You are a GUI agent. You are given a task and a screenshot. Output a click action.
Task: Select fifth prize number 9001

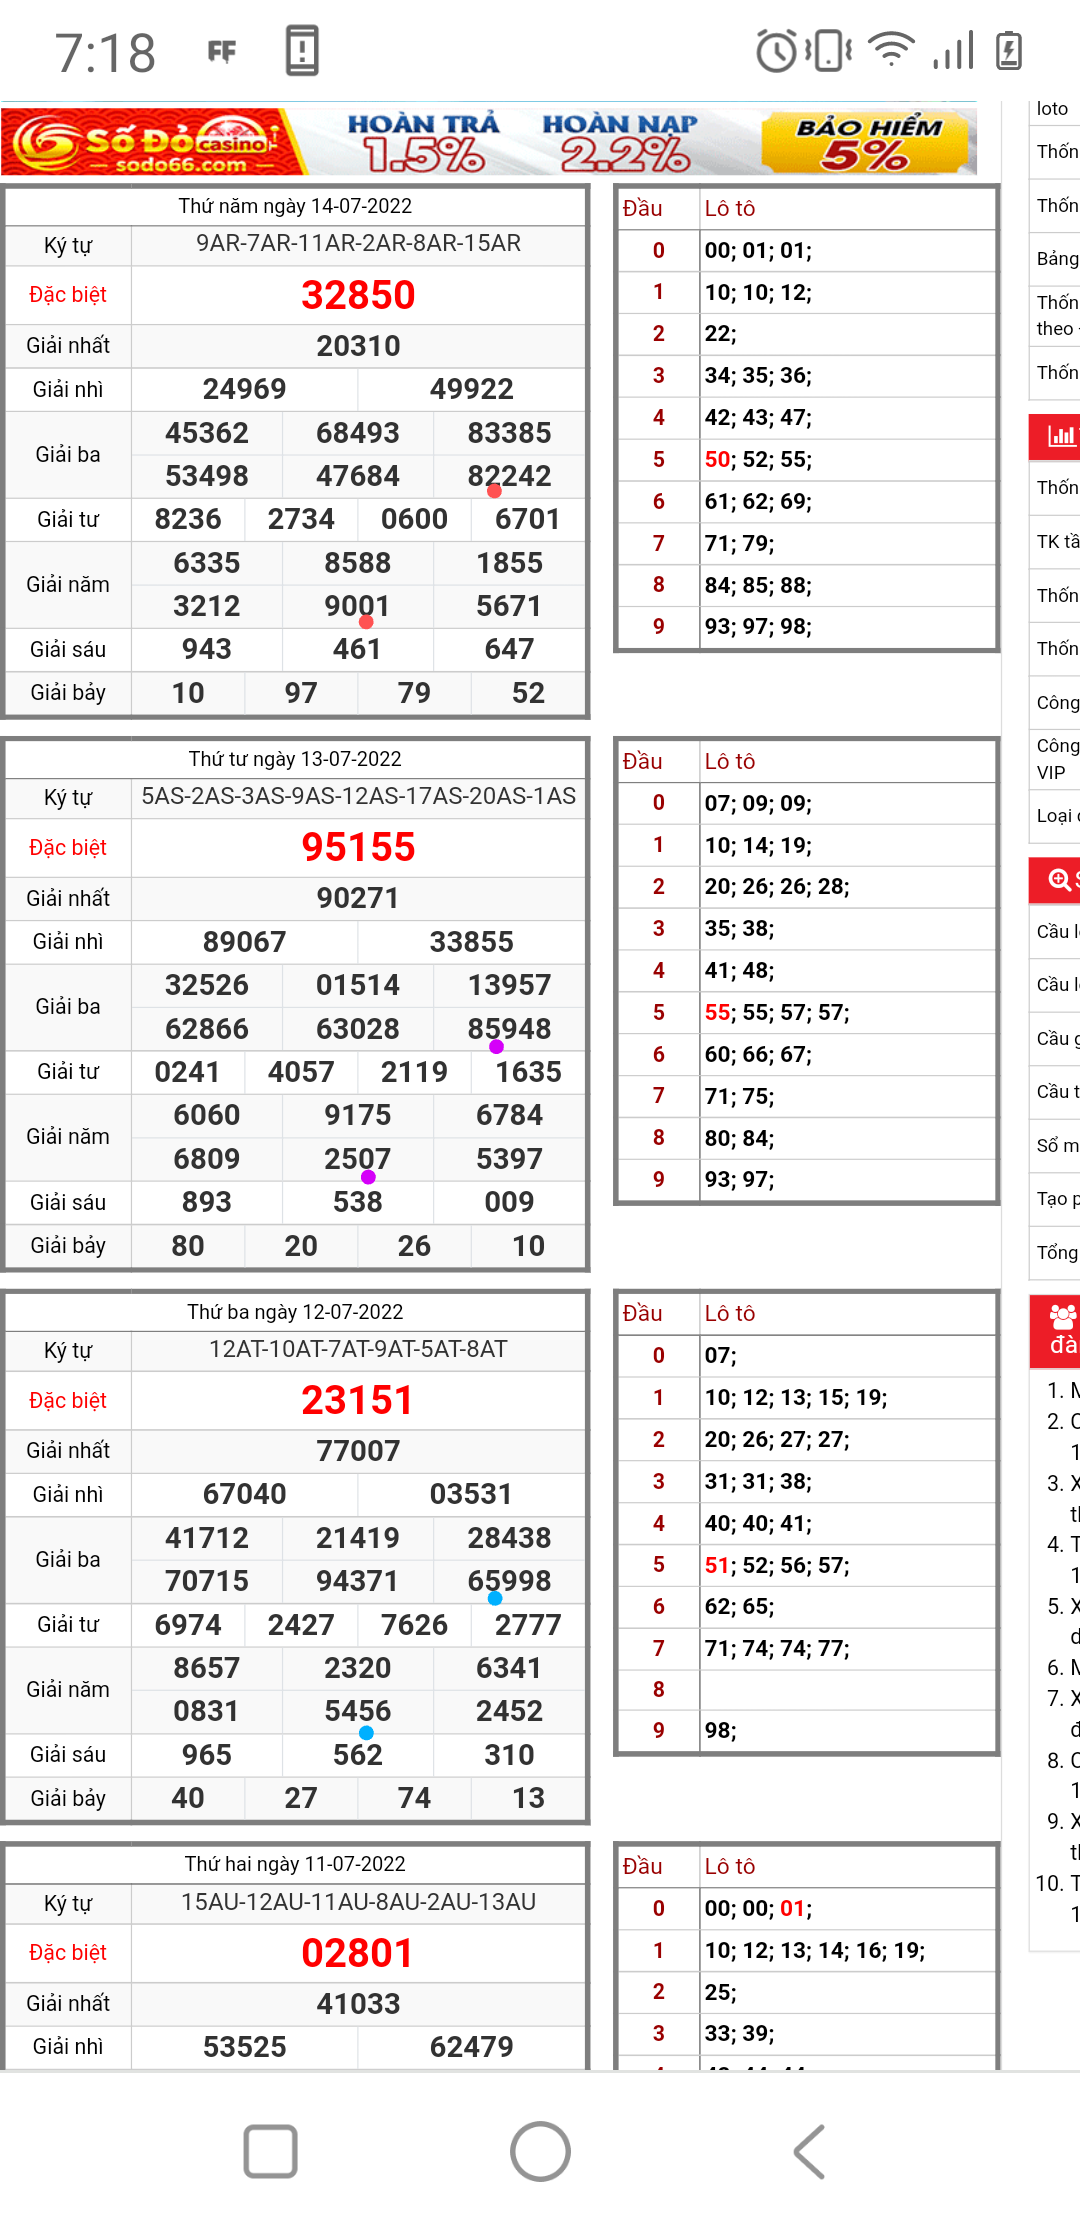coord(357,606)
